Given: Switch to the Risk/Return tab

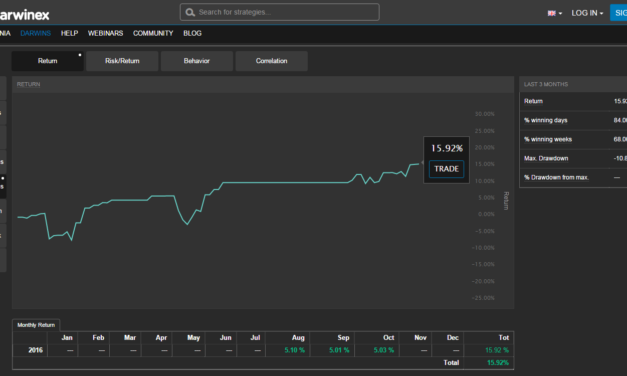Looking at the screenshot, I should 122,61.
